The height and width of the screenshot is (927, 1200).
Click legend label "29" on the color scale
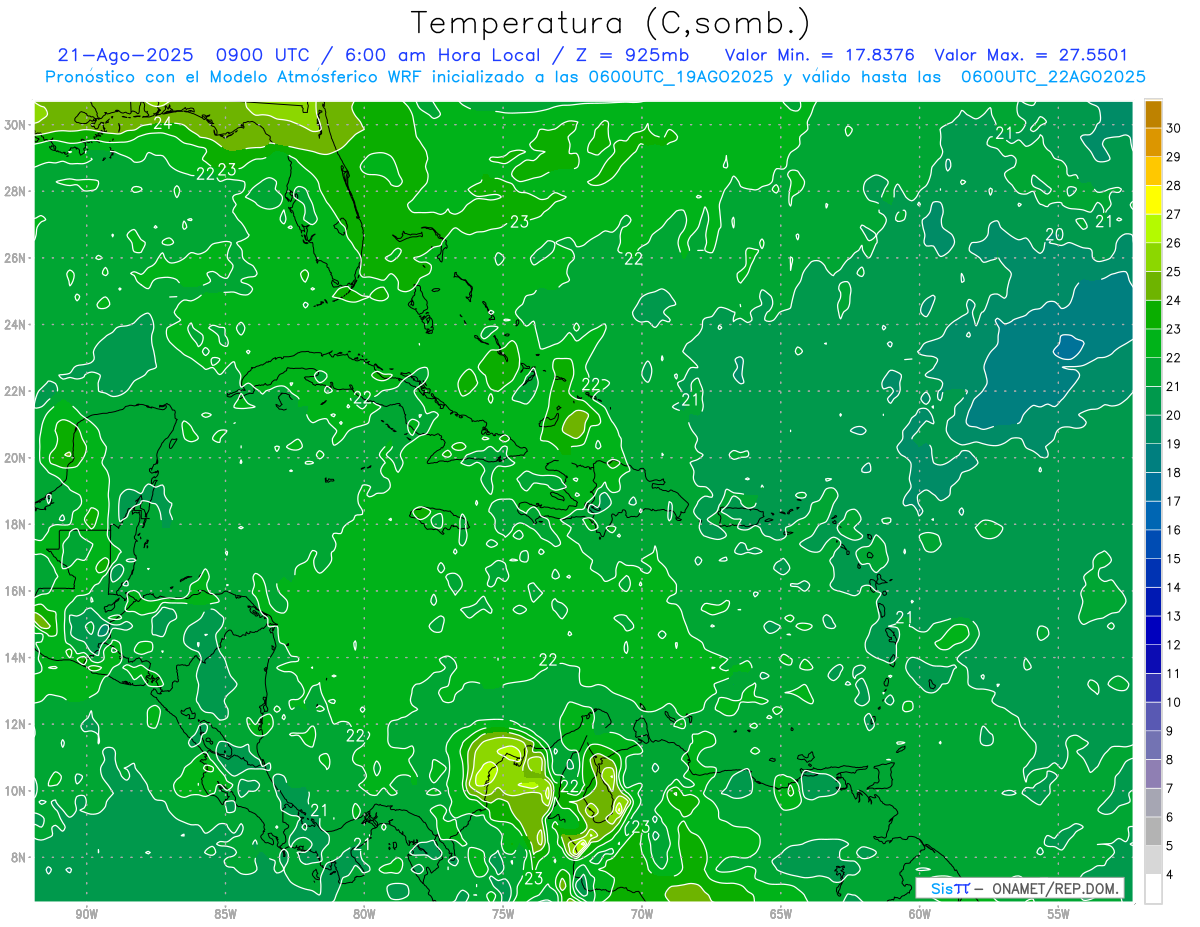coord(1174,157)
